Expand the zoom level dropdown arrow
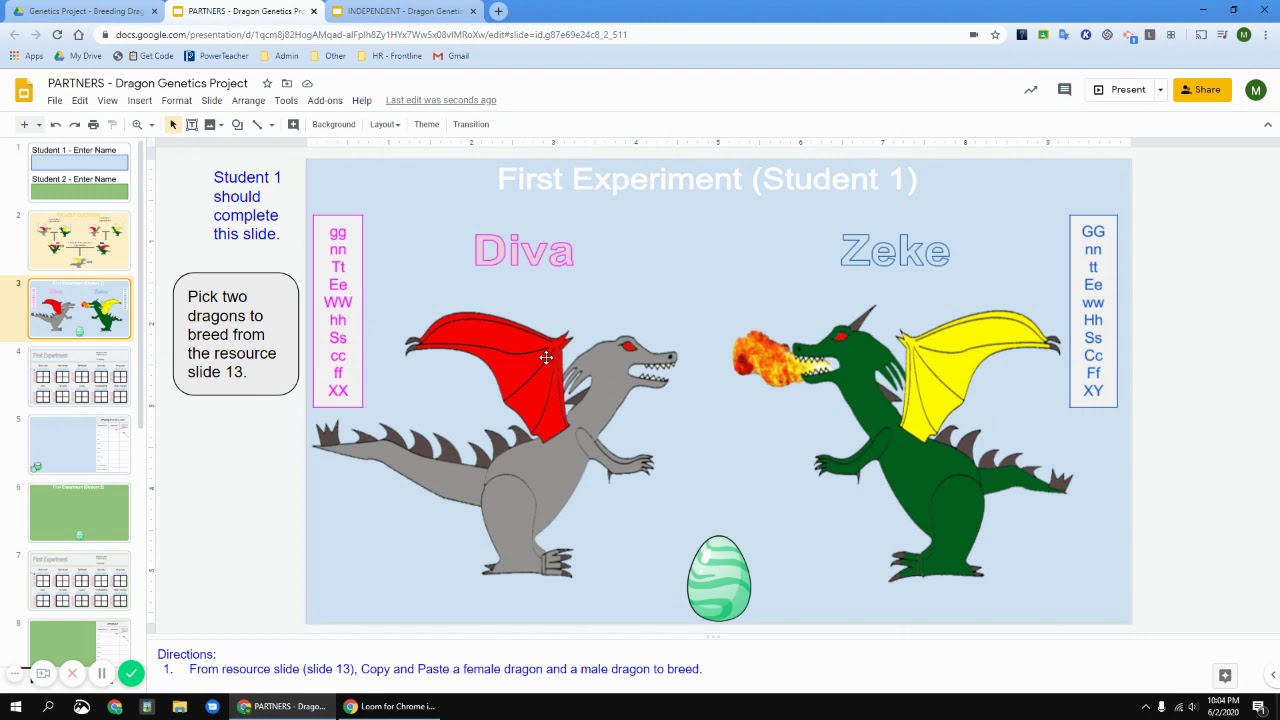The height and width of the screenshot is (720, 1280). (151, 124)
